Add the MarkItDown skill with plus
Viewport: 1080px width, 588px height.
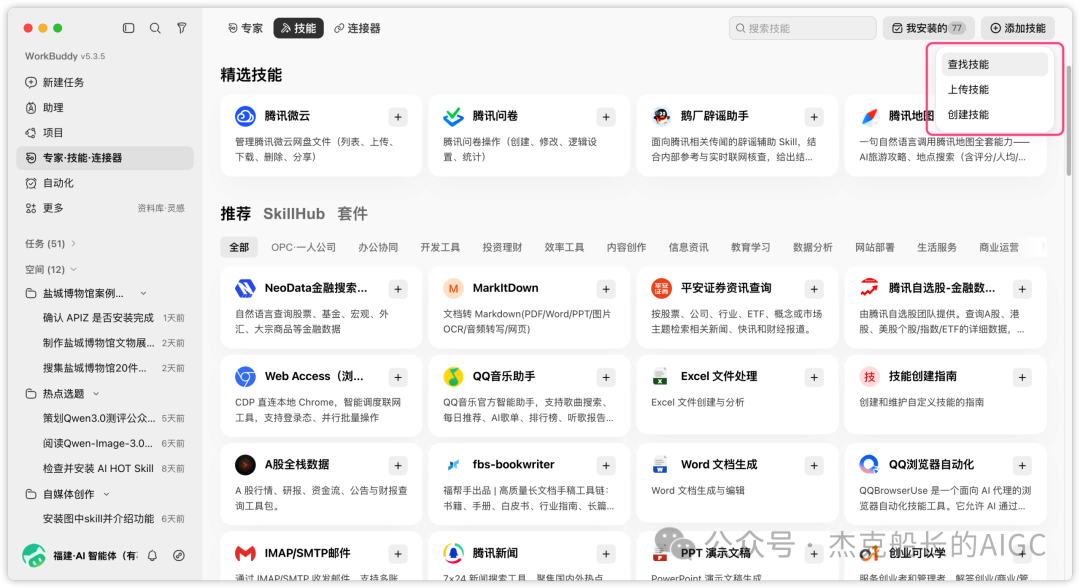(x=605, y=289)
